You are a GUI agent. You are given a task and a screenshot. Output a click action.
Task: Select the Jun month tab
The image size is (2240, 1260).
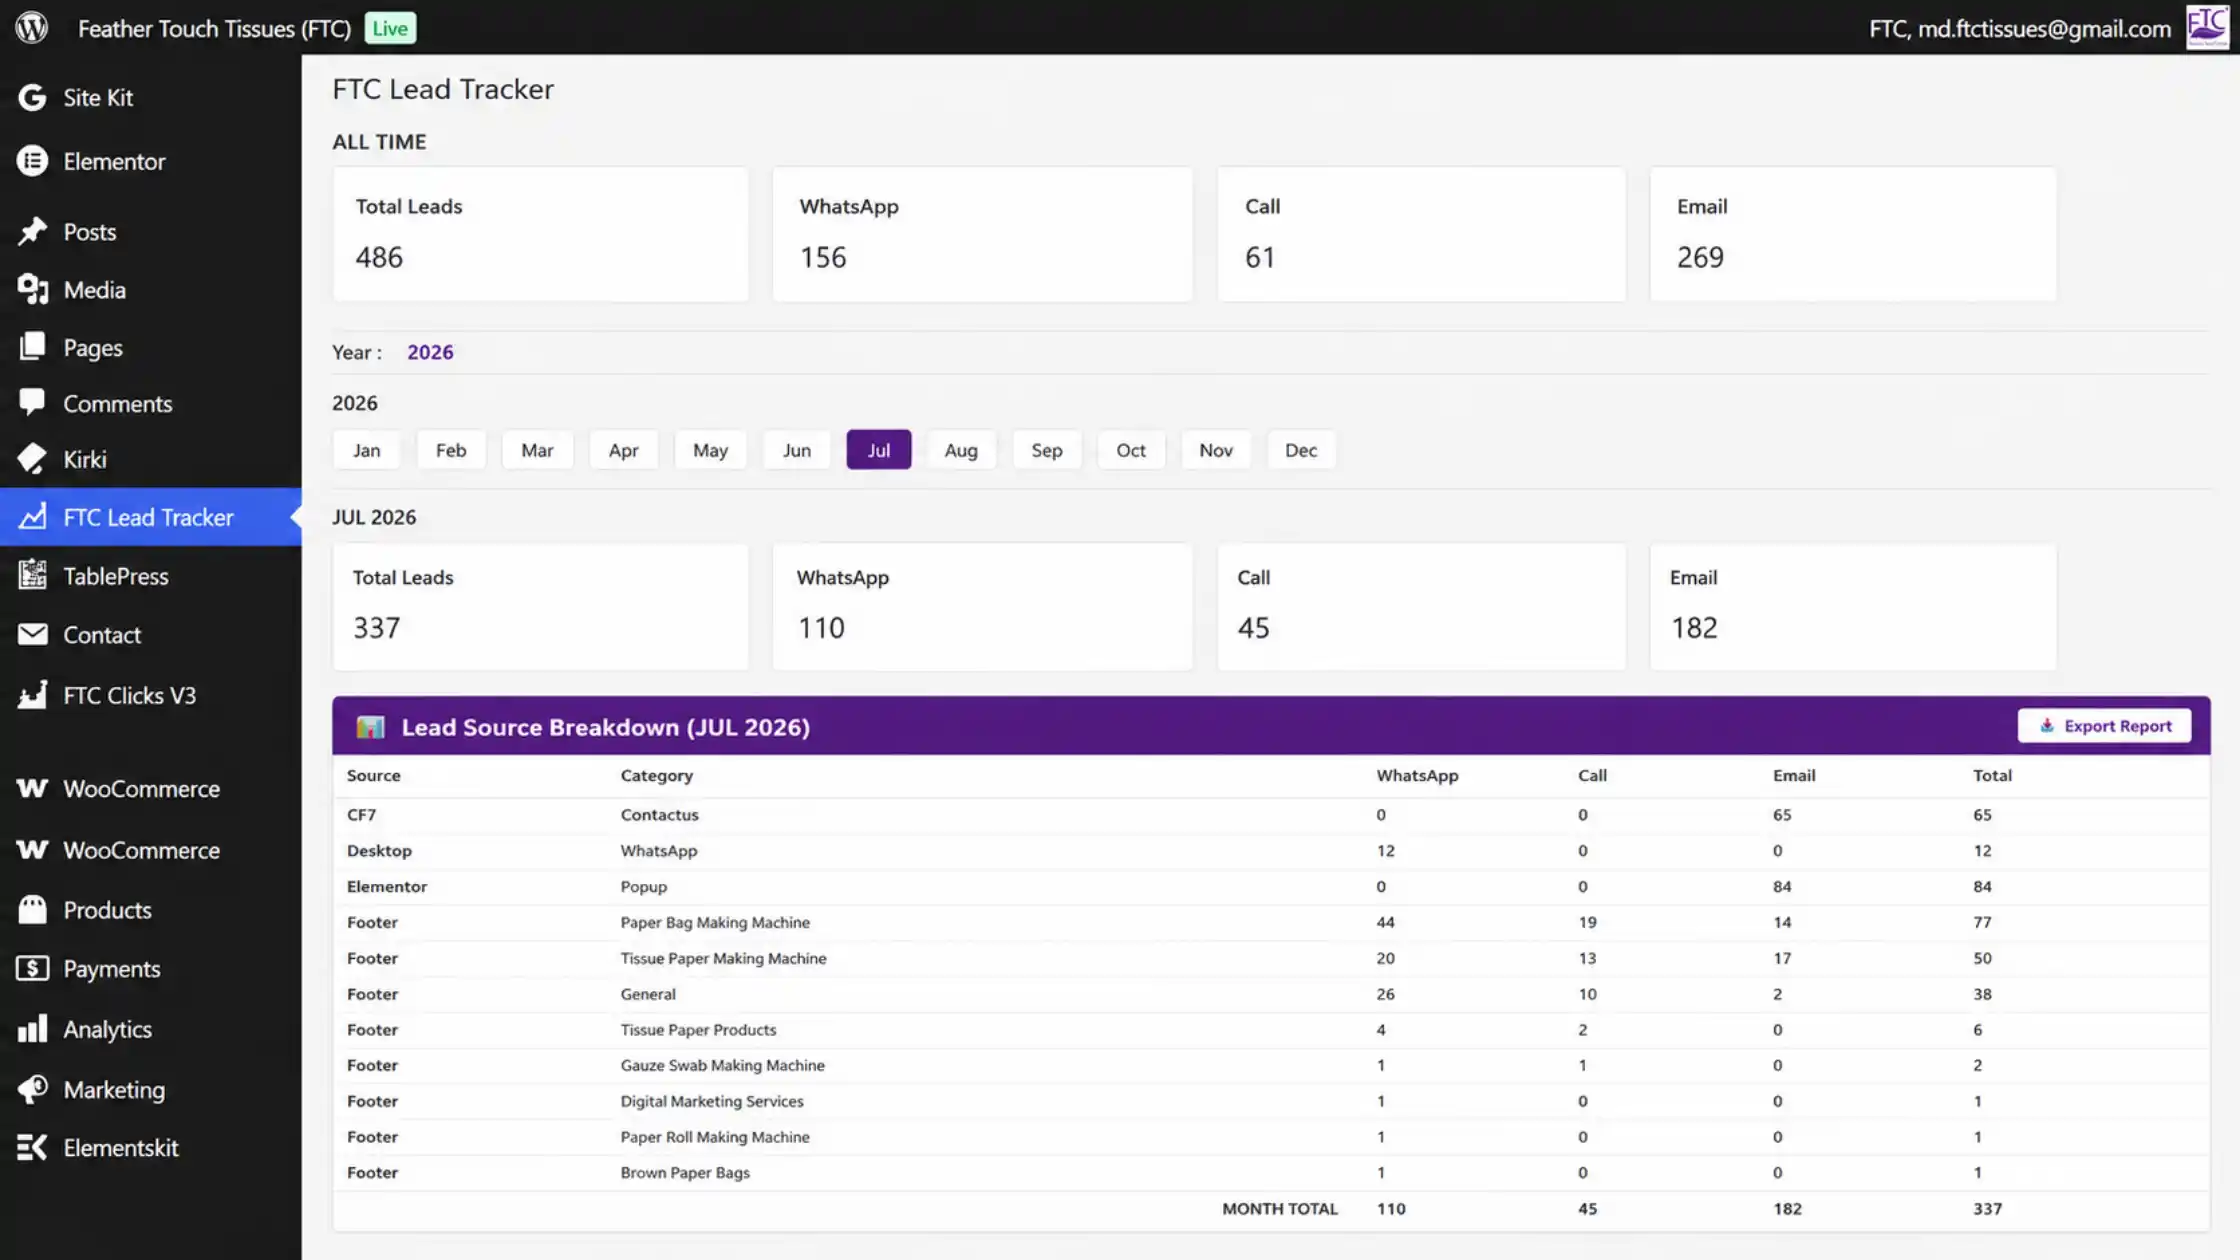pos(796,450)
